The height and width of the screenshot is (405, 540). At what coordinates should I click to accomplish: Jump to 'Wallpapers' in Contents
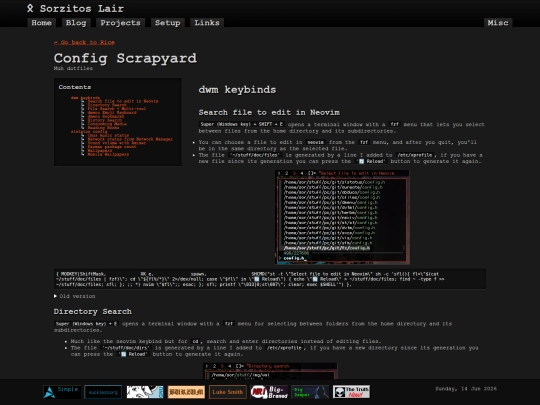(x=100, y=150)
